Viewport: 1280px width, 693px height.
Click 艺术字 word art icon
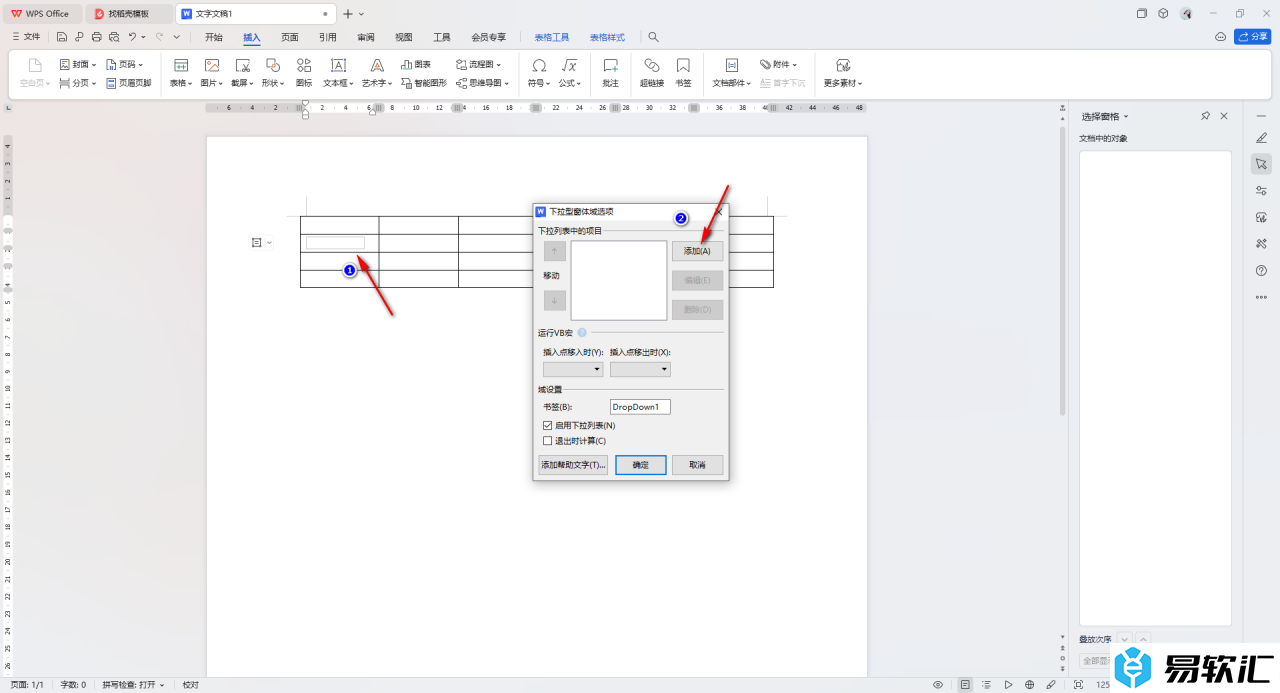coord(377,65)
